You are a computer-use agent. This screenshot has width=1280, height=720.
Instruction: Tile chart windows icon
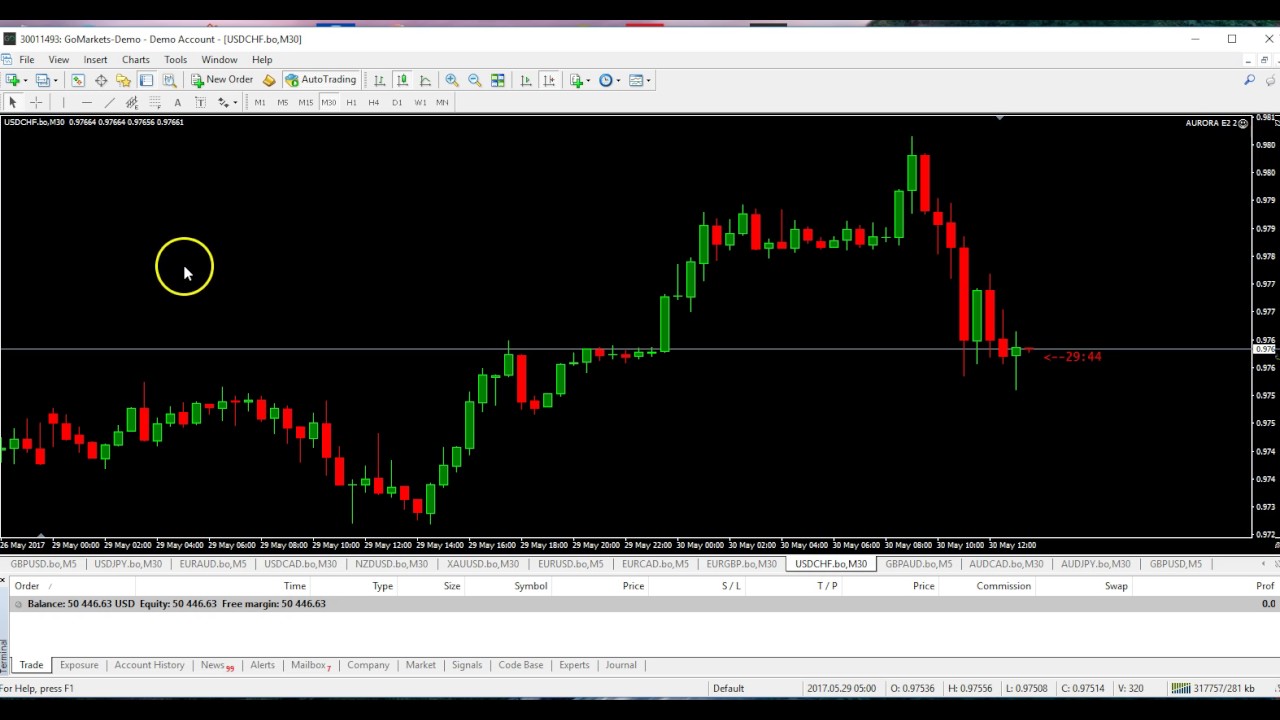pyautogui.click(x=498, y=80)
